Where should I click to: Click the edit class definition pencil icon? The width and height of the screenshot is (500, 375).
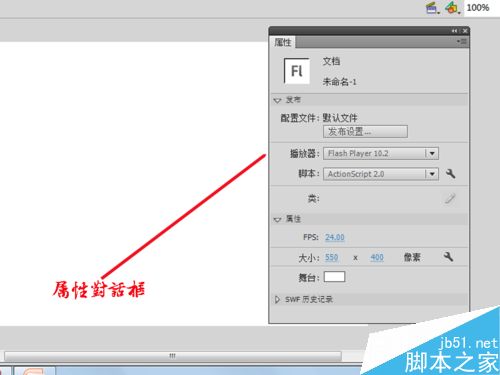point(450,199)
